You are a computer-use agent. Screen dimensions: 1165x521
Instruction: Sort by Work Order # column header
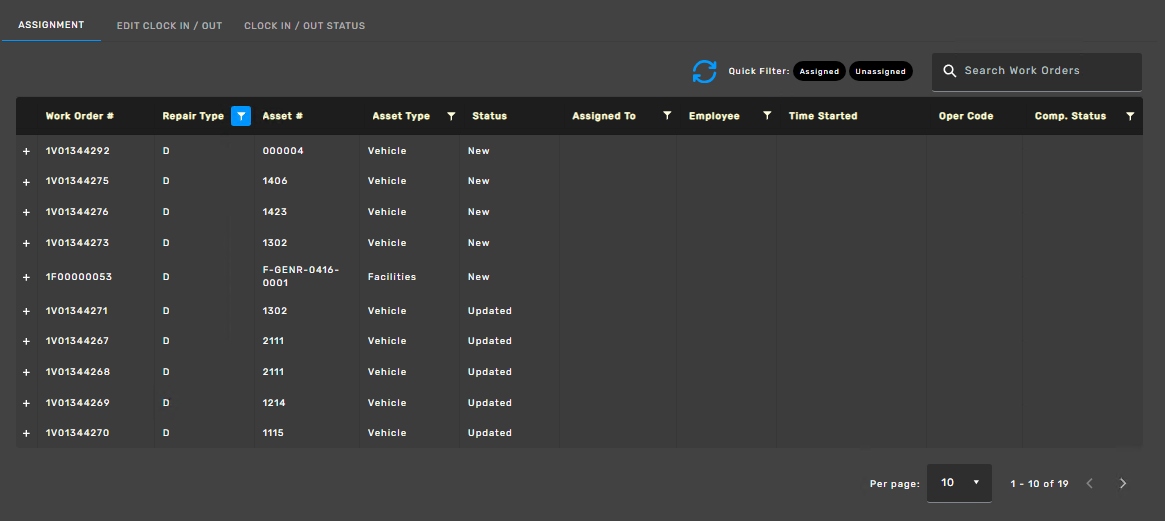pyautogui.click(x=80, y=116)
